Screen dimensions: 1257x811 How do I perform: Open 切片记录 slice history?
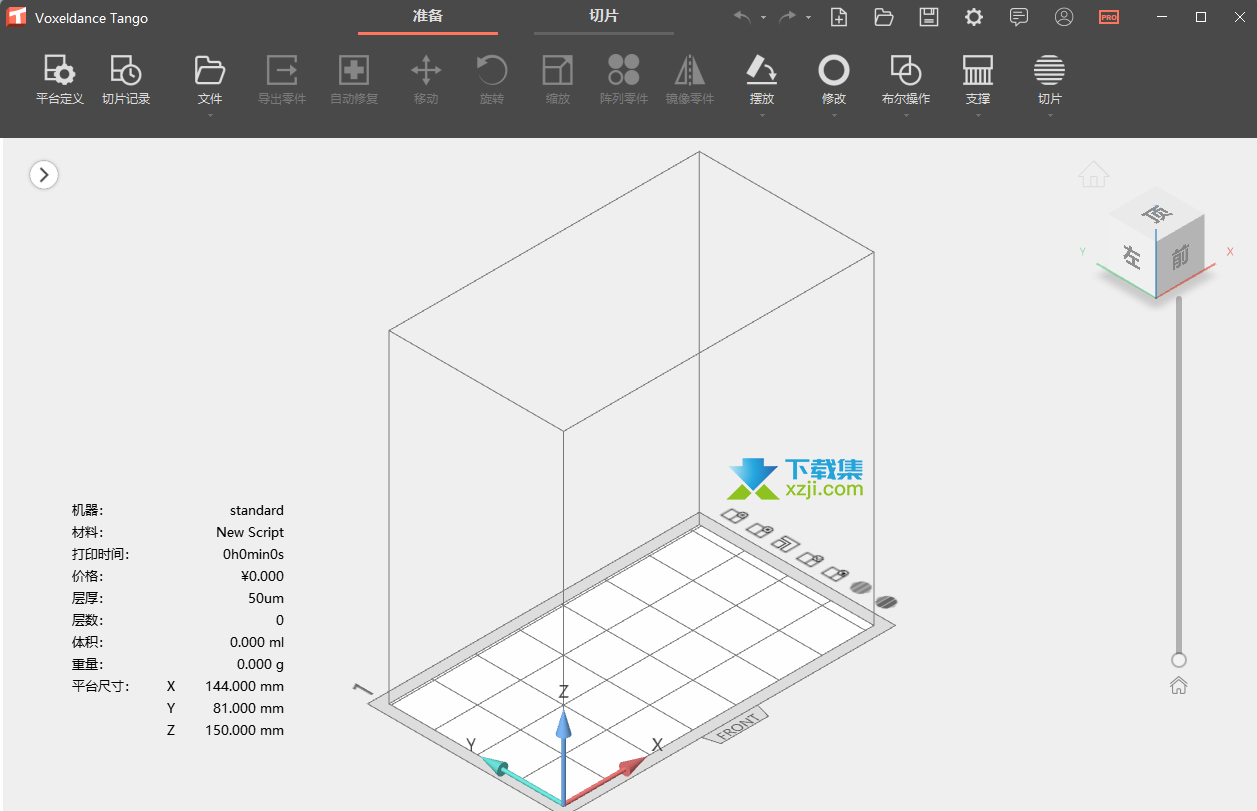126,80
